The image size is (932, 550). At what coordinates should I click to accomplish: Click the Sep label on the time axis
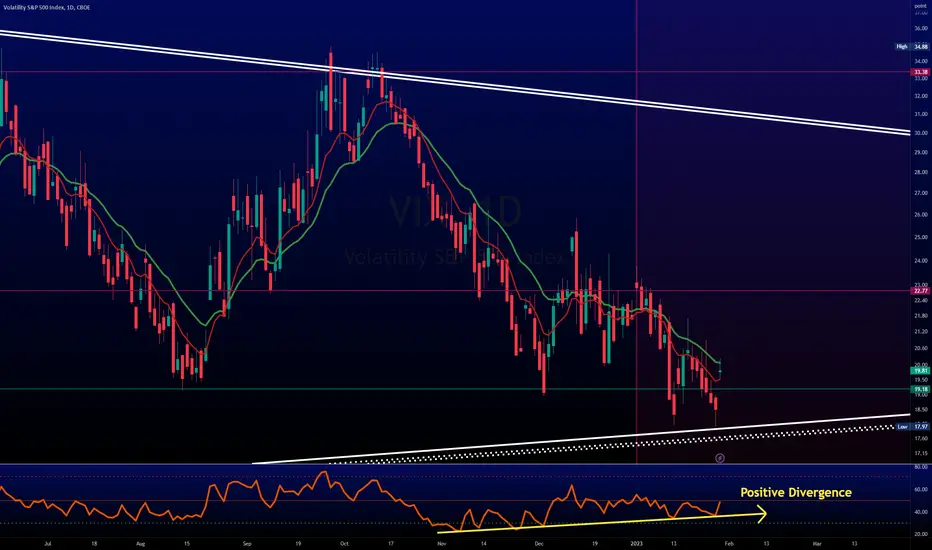(x=247, y=543)
